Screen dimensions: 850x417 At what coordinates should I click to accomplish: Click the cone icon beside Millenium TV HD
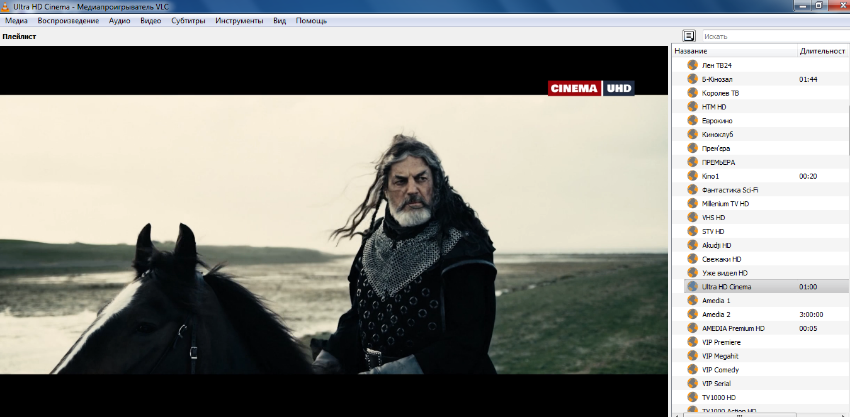click(x=692, y=203)
